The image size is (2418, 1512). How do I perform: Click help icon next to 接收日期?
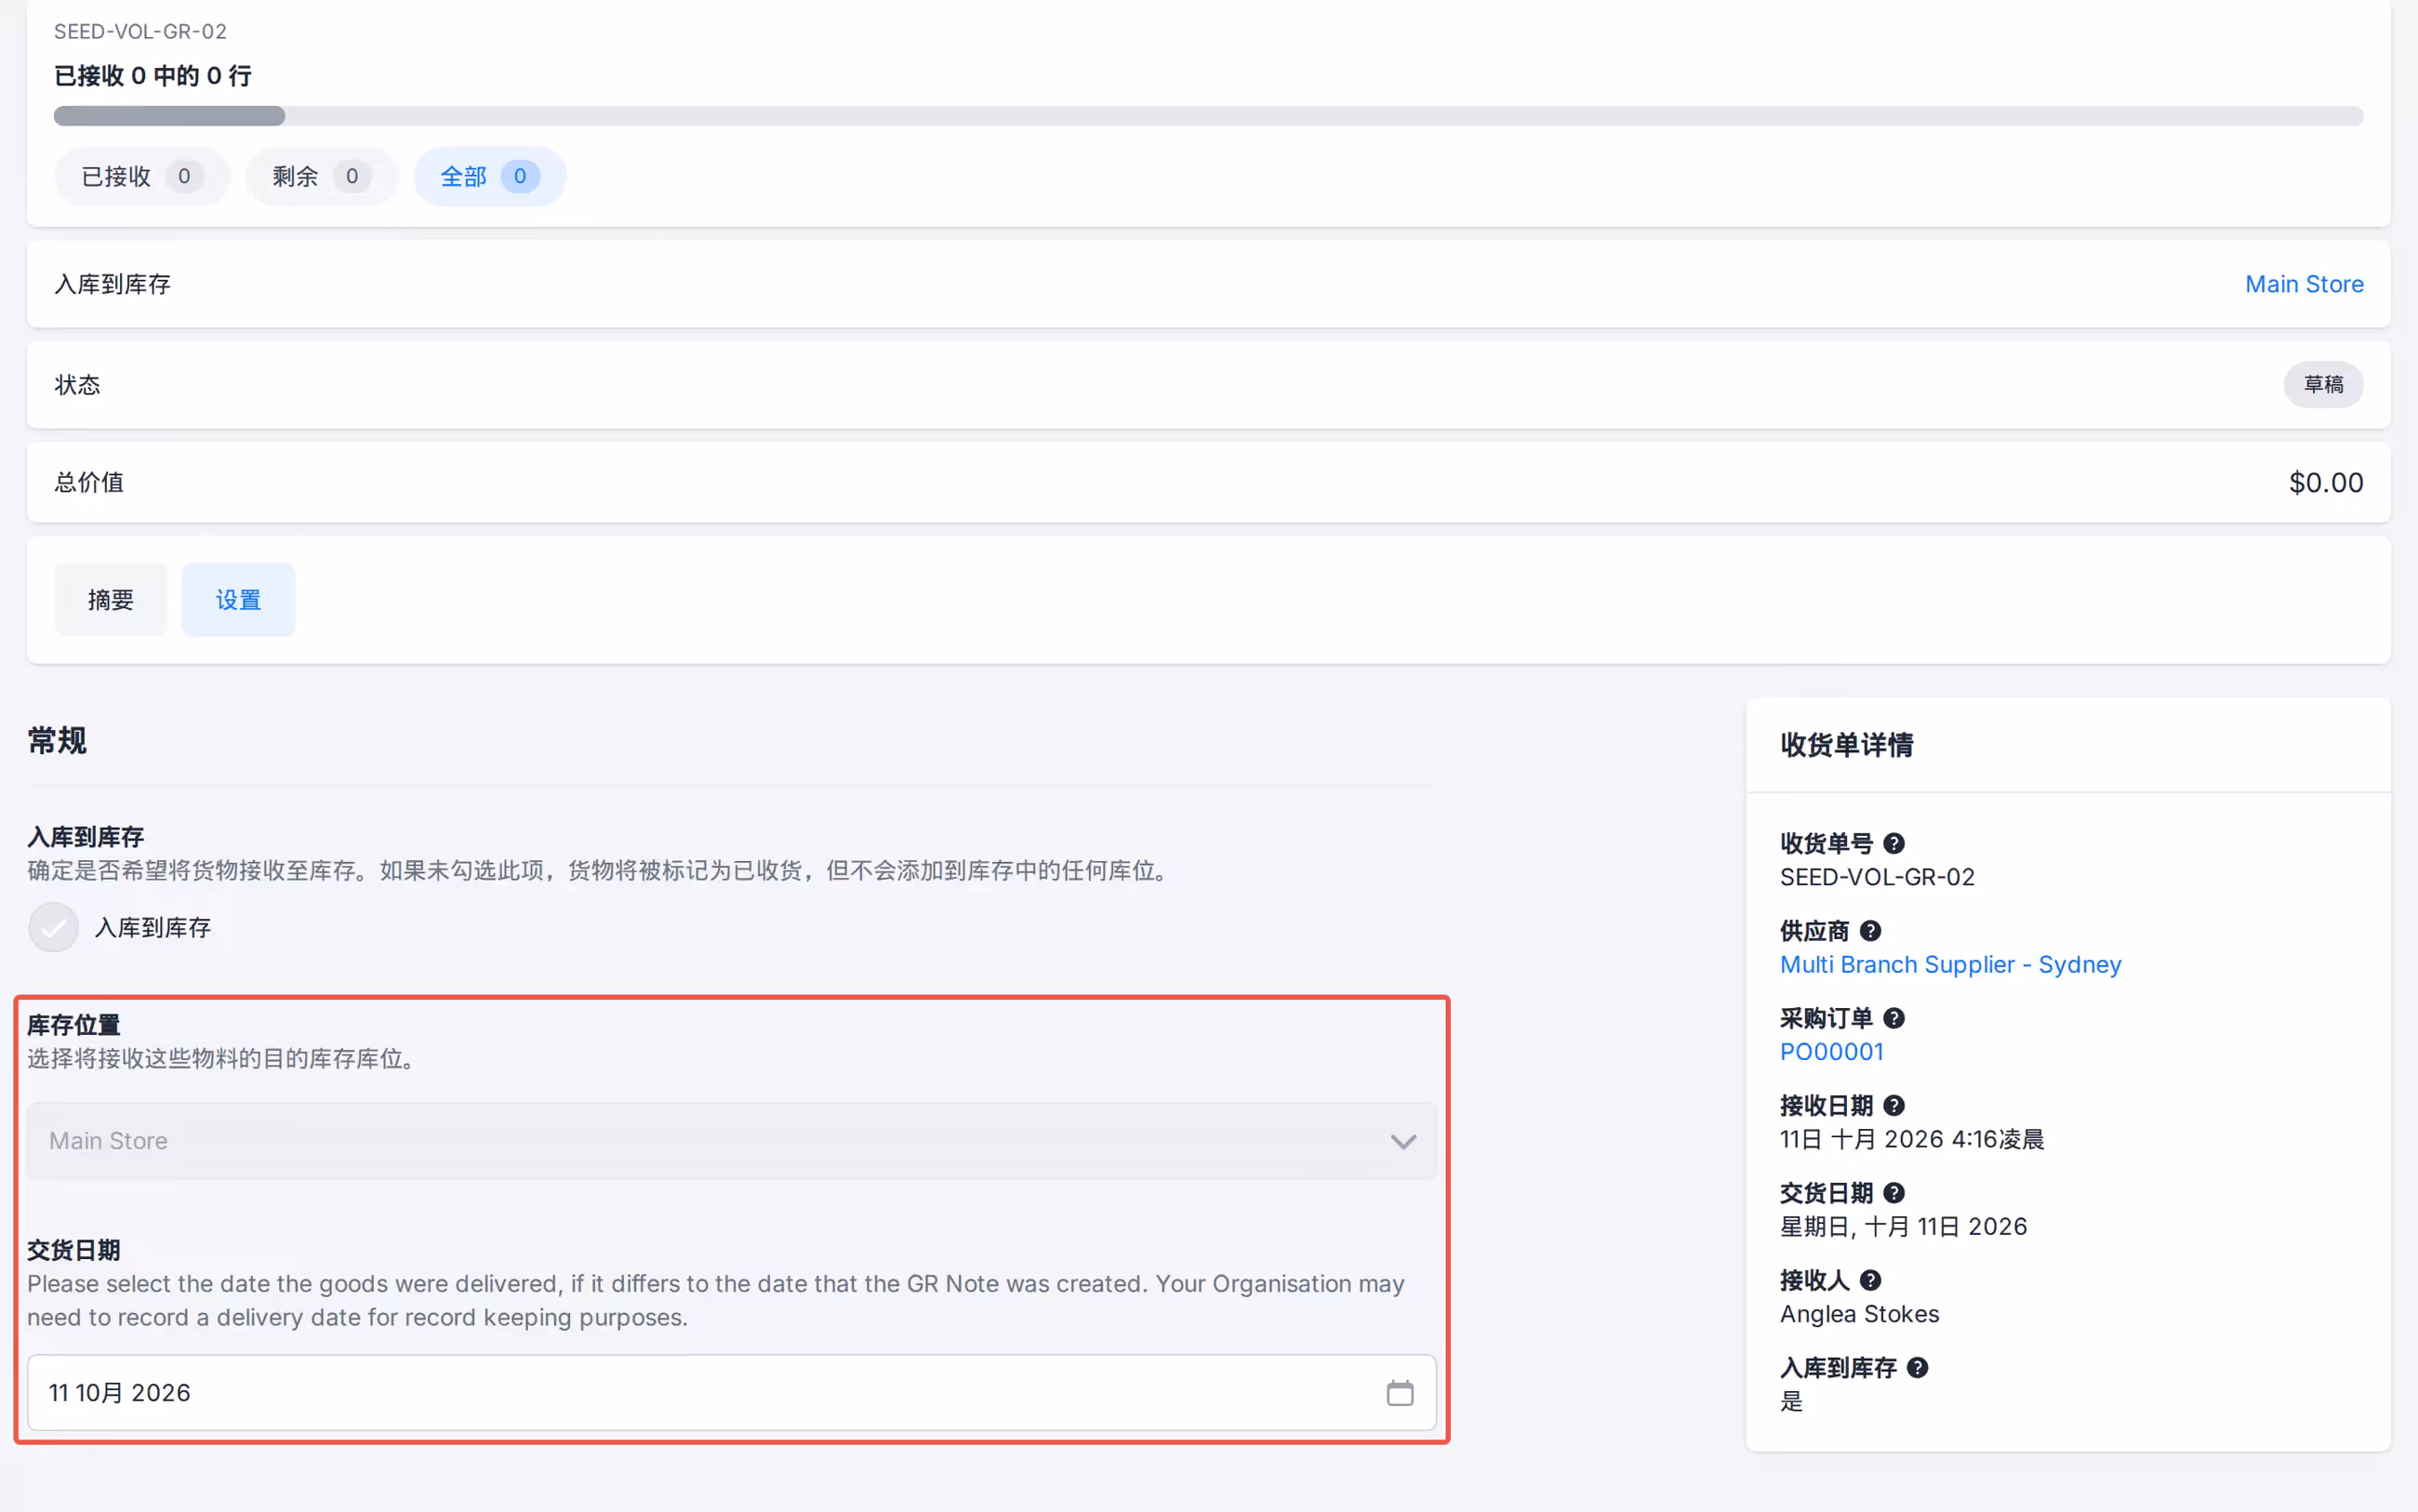coord(1893,1105)
